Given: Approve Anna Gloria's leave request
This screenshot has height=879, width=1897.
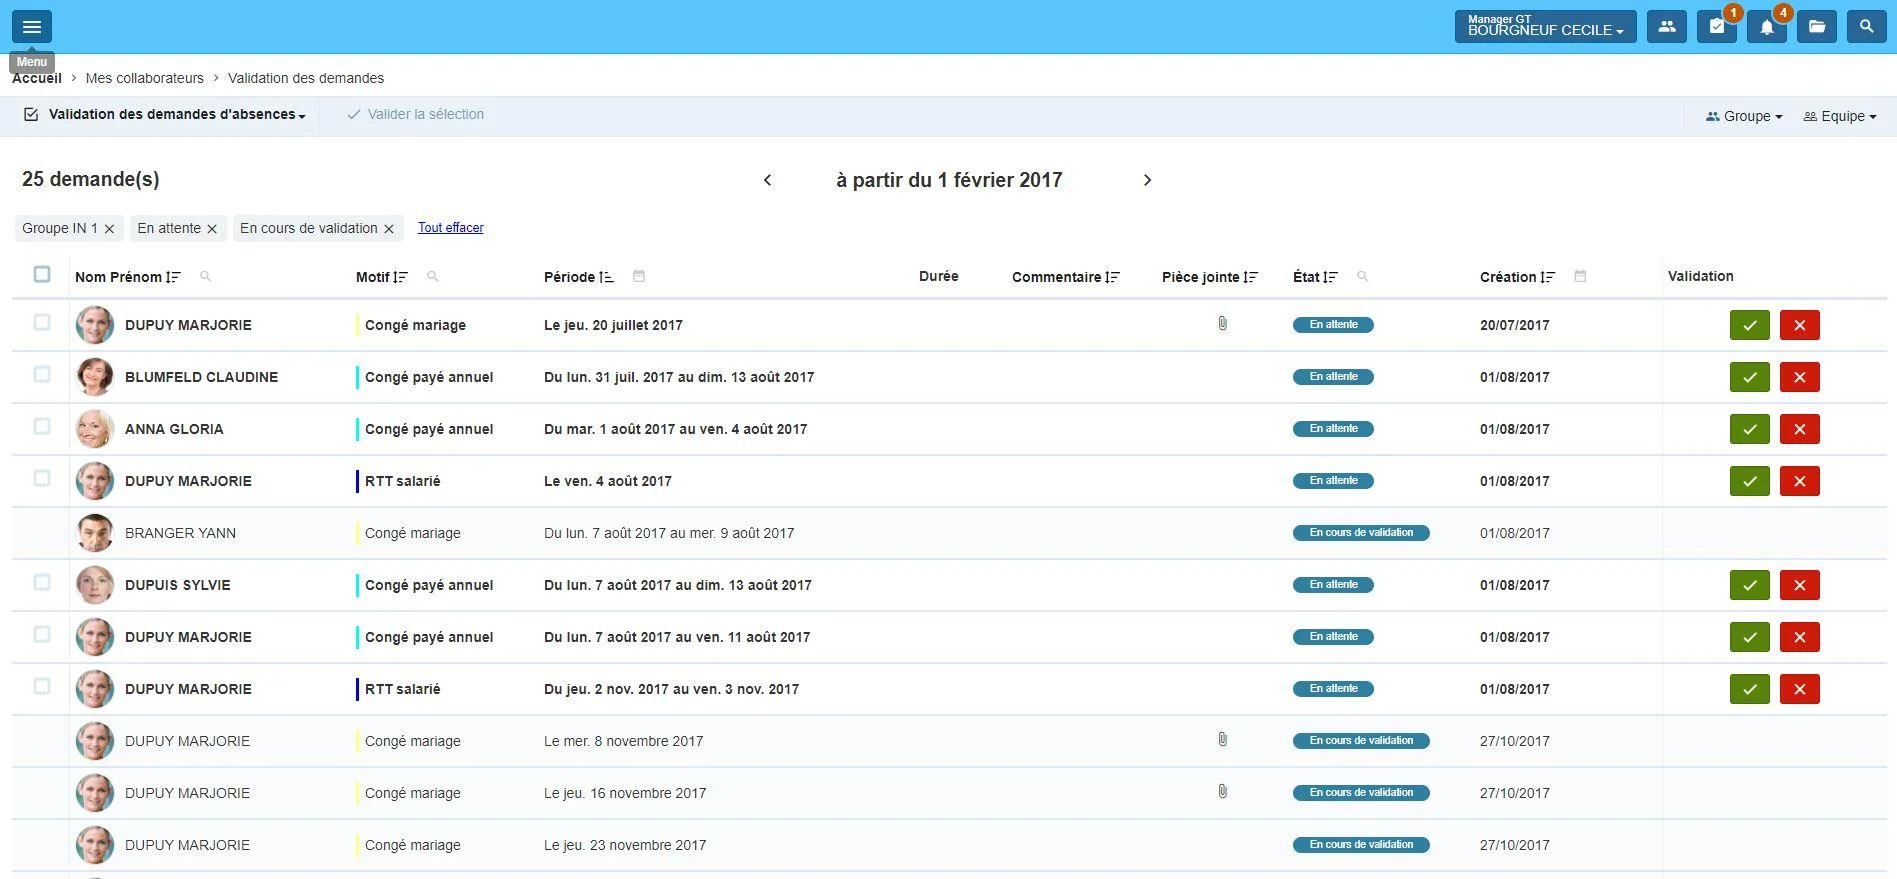Looking at the screenshot, I should [1750, 429].
